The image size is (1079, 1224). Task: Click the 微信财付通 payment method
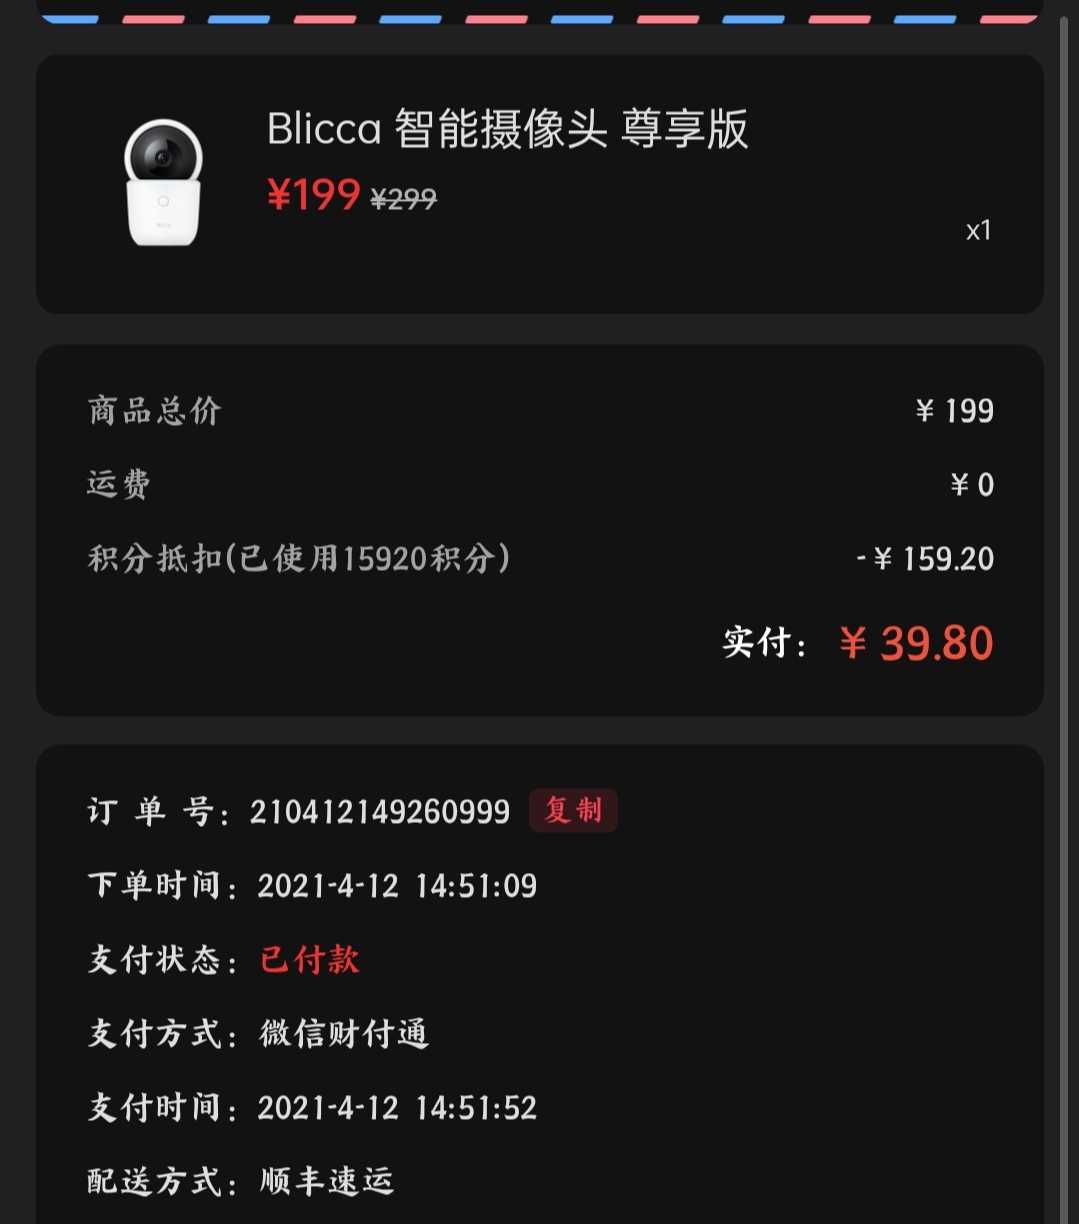point(344,1034)
